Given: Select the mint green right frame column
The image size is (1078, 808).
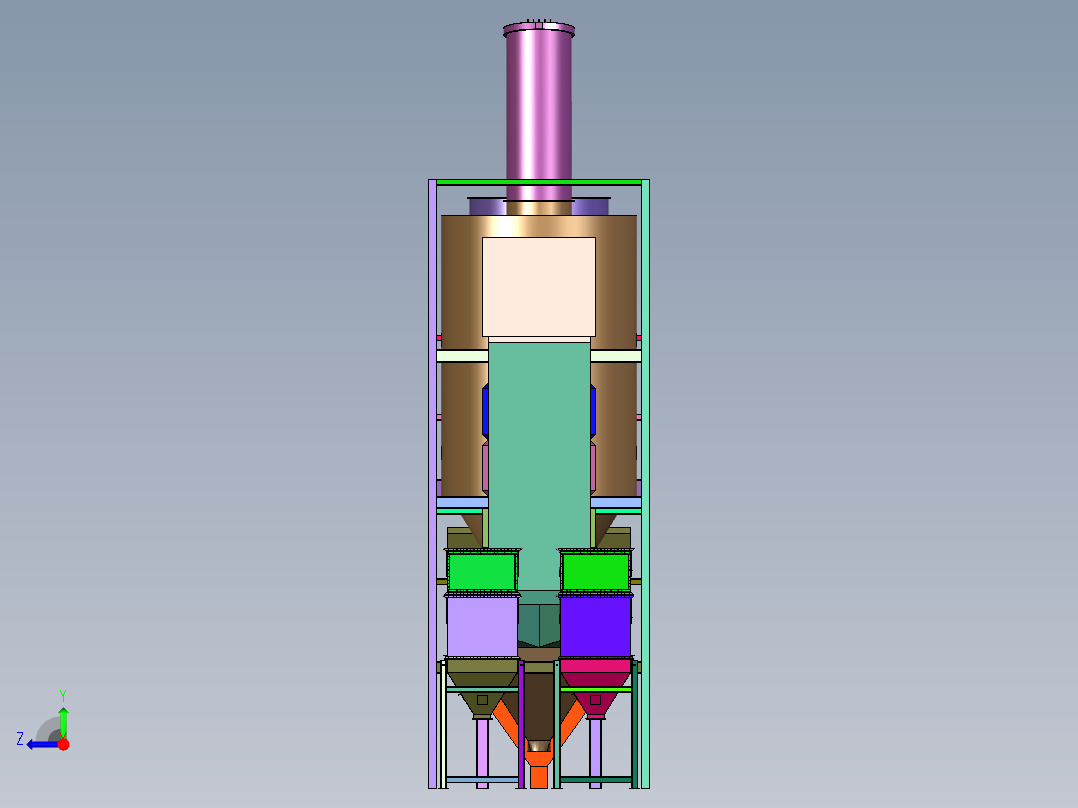Looking at the screenshot, I should point(646,483).
